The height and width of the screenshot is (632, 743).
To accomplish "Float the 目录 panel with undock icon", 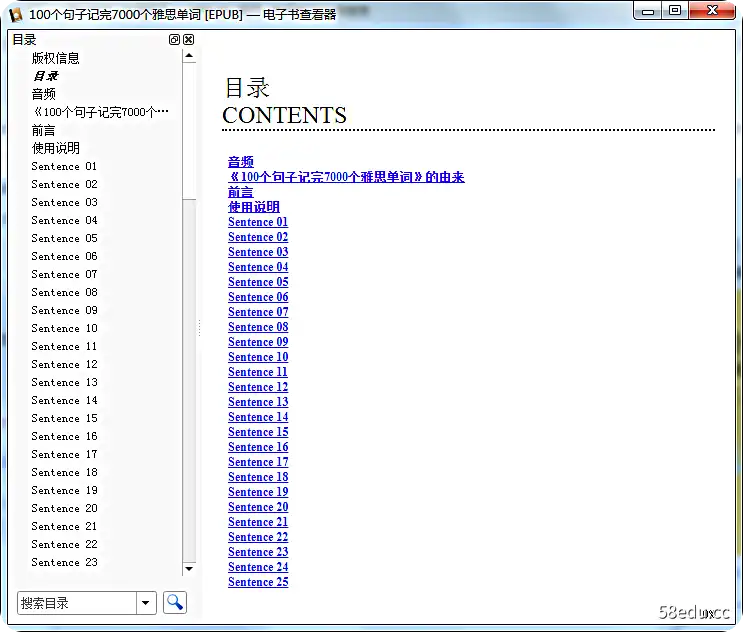I will [x=174, y=40].
